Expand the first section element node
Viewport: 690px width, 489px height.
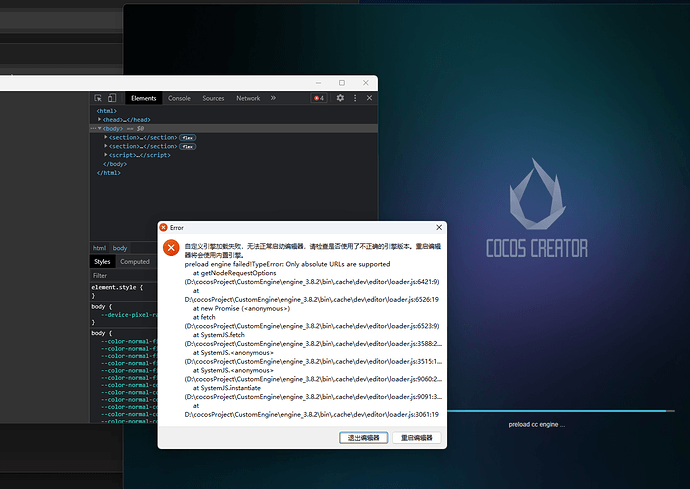pyautogui.click(x=106, y=137)
